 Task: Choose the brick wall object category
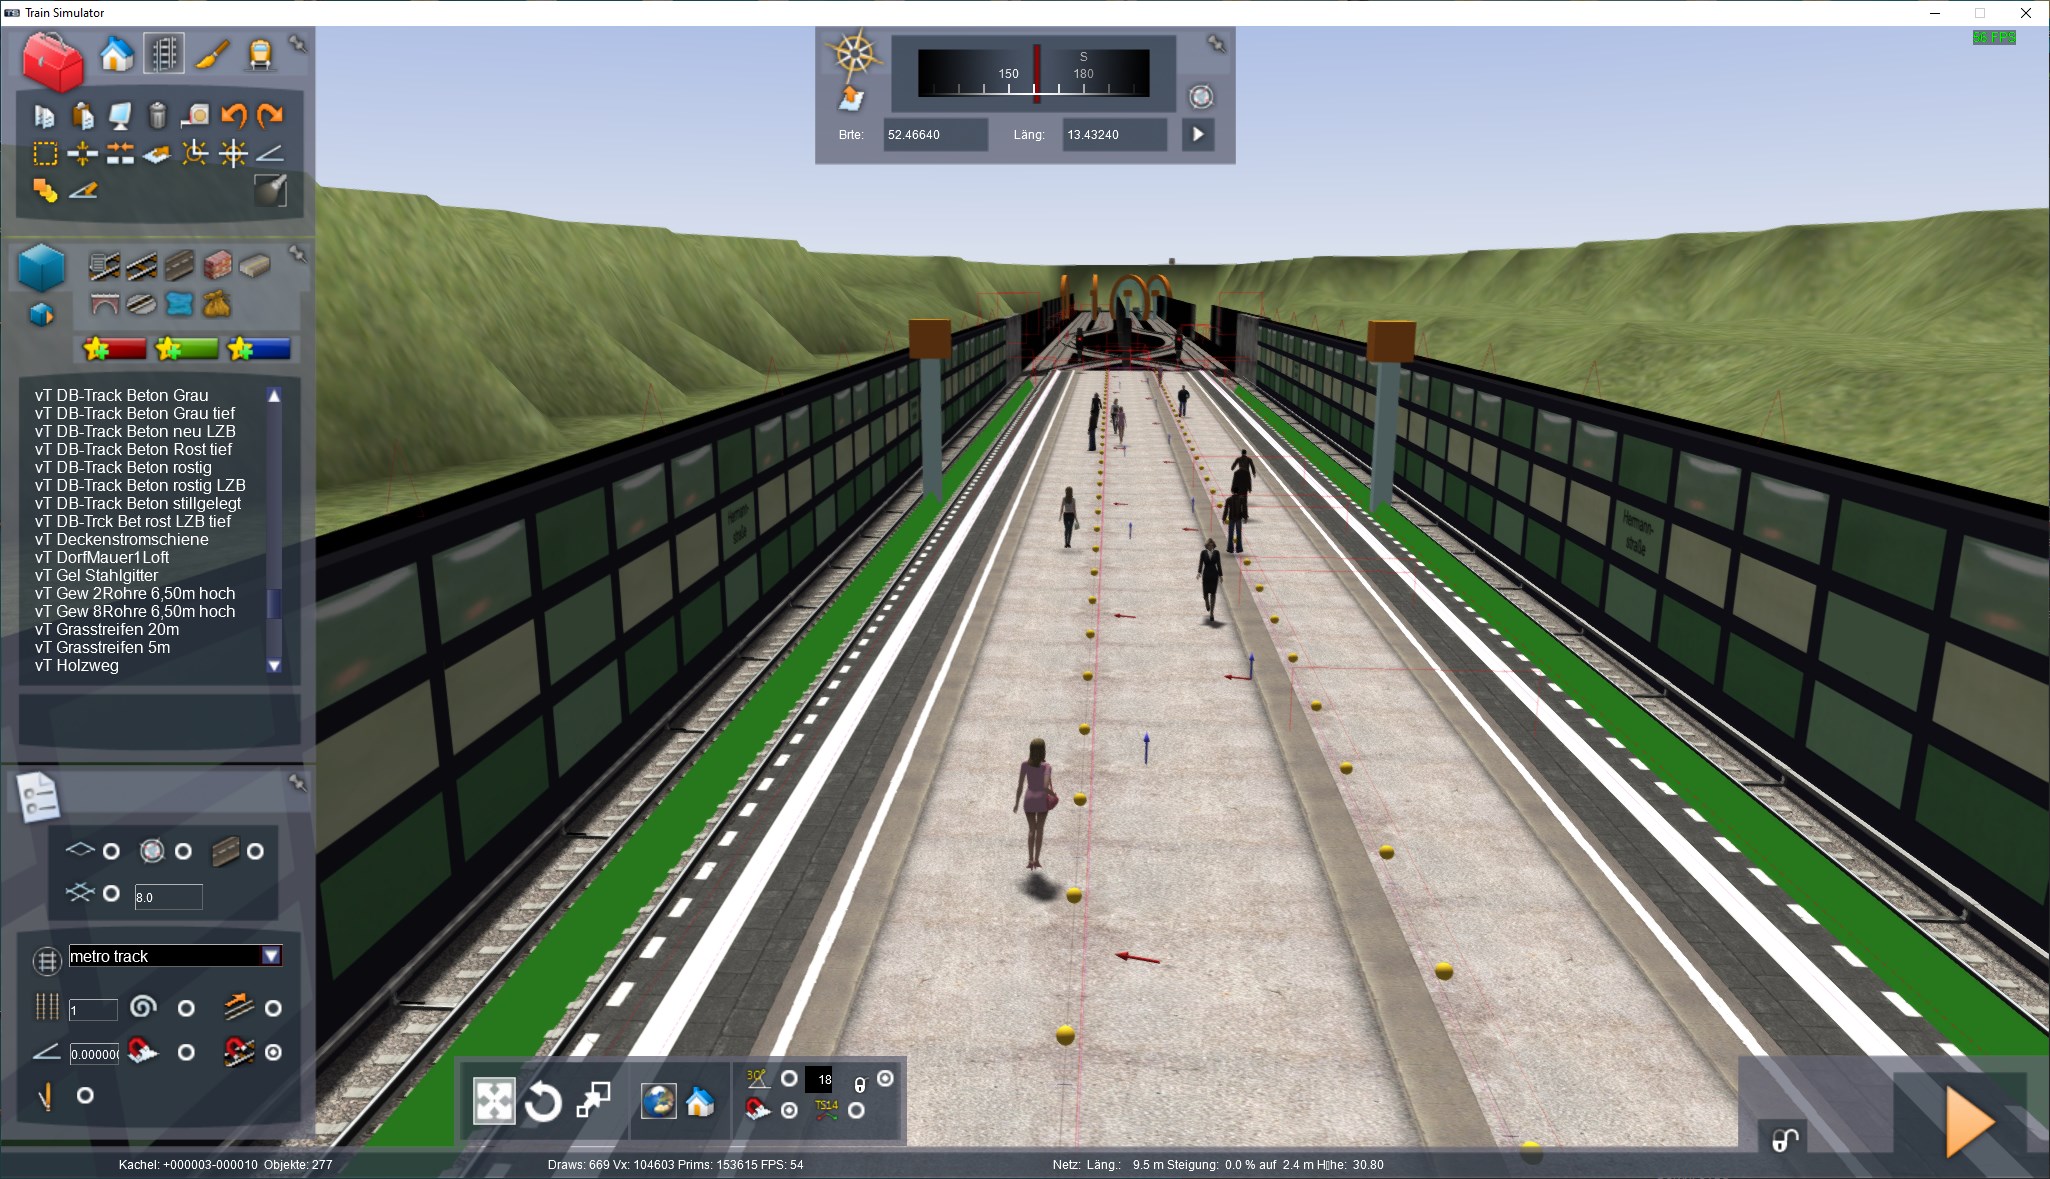click(x=217, y=265)
